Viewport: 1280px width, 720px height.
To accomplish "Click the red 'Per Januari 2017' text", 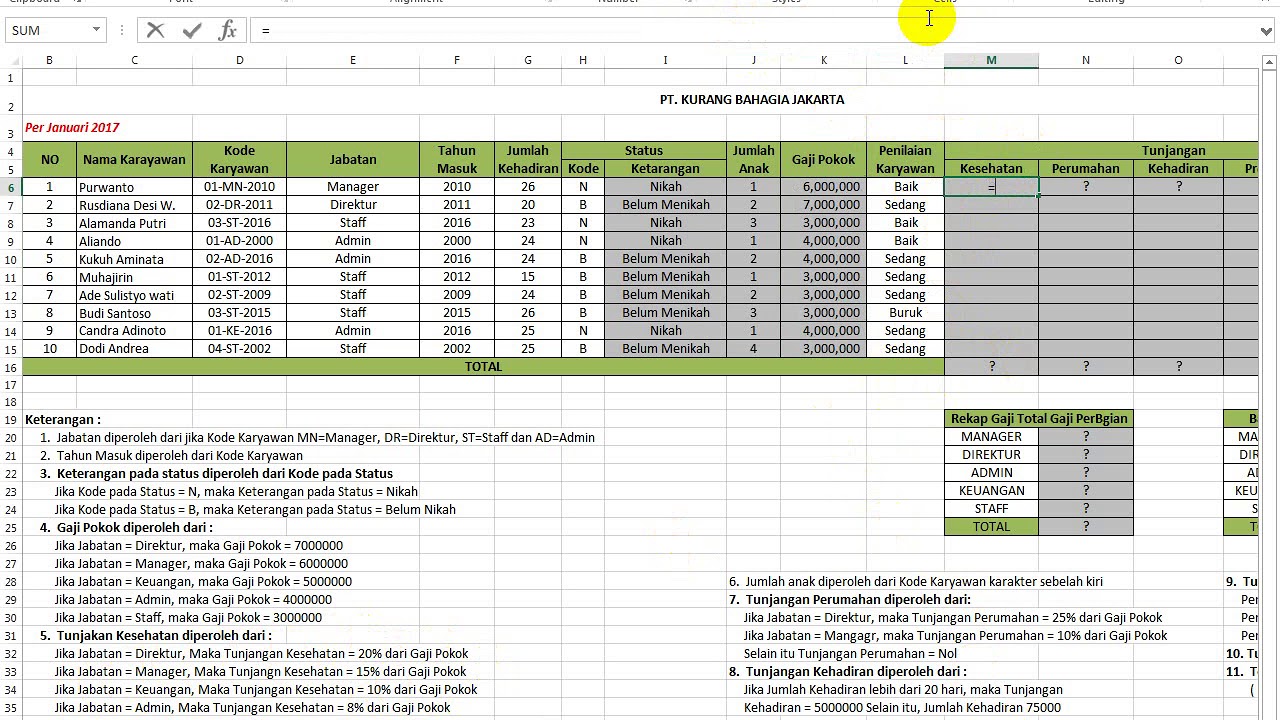I will 72,128.
